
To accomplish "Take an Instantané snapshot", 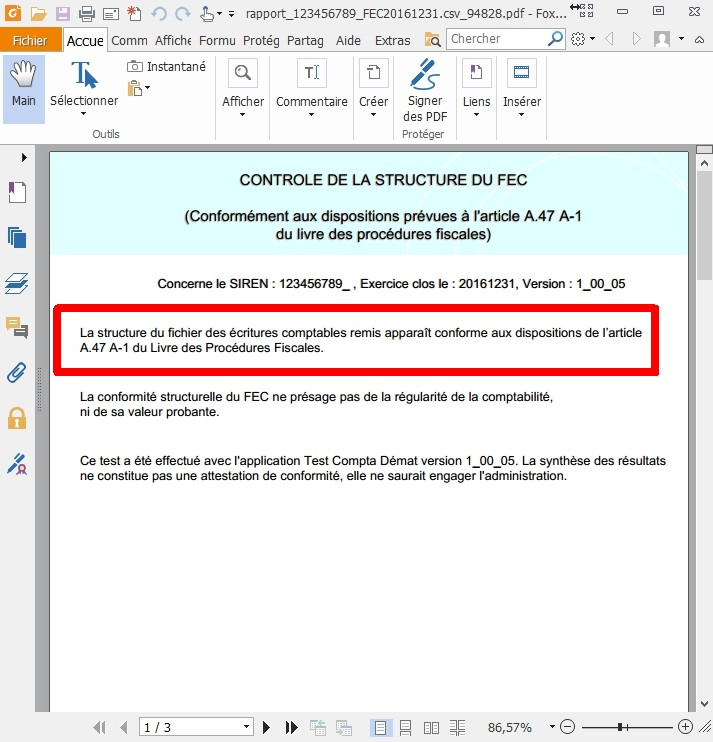I will click(x=167, y=67).
